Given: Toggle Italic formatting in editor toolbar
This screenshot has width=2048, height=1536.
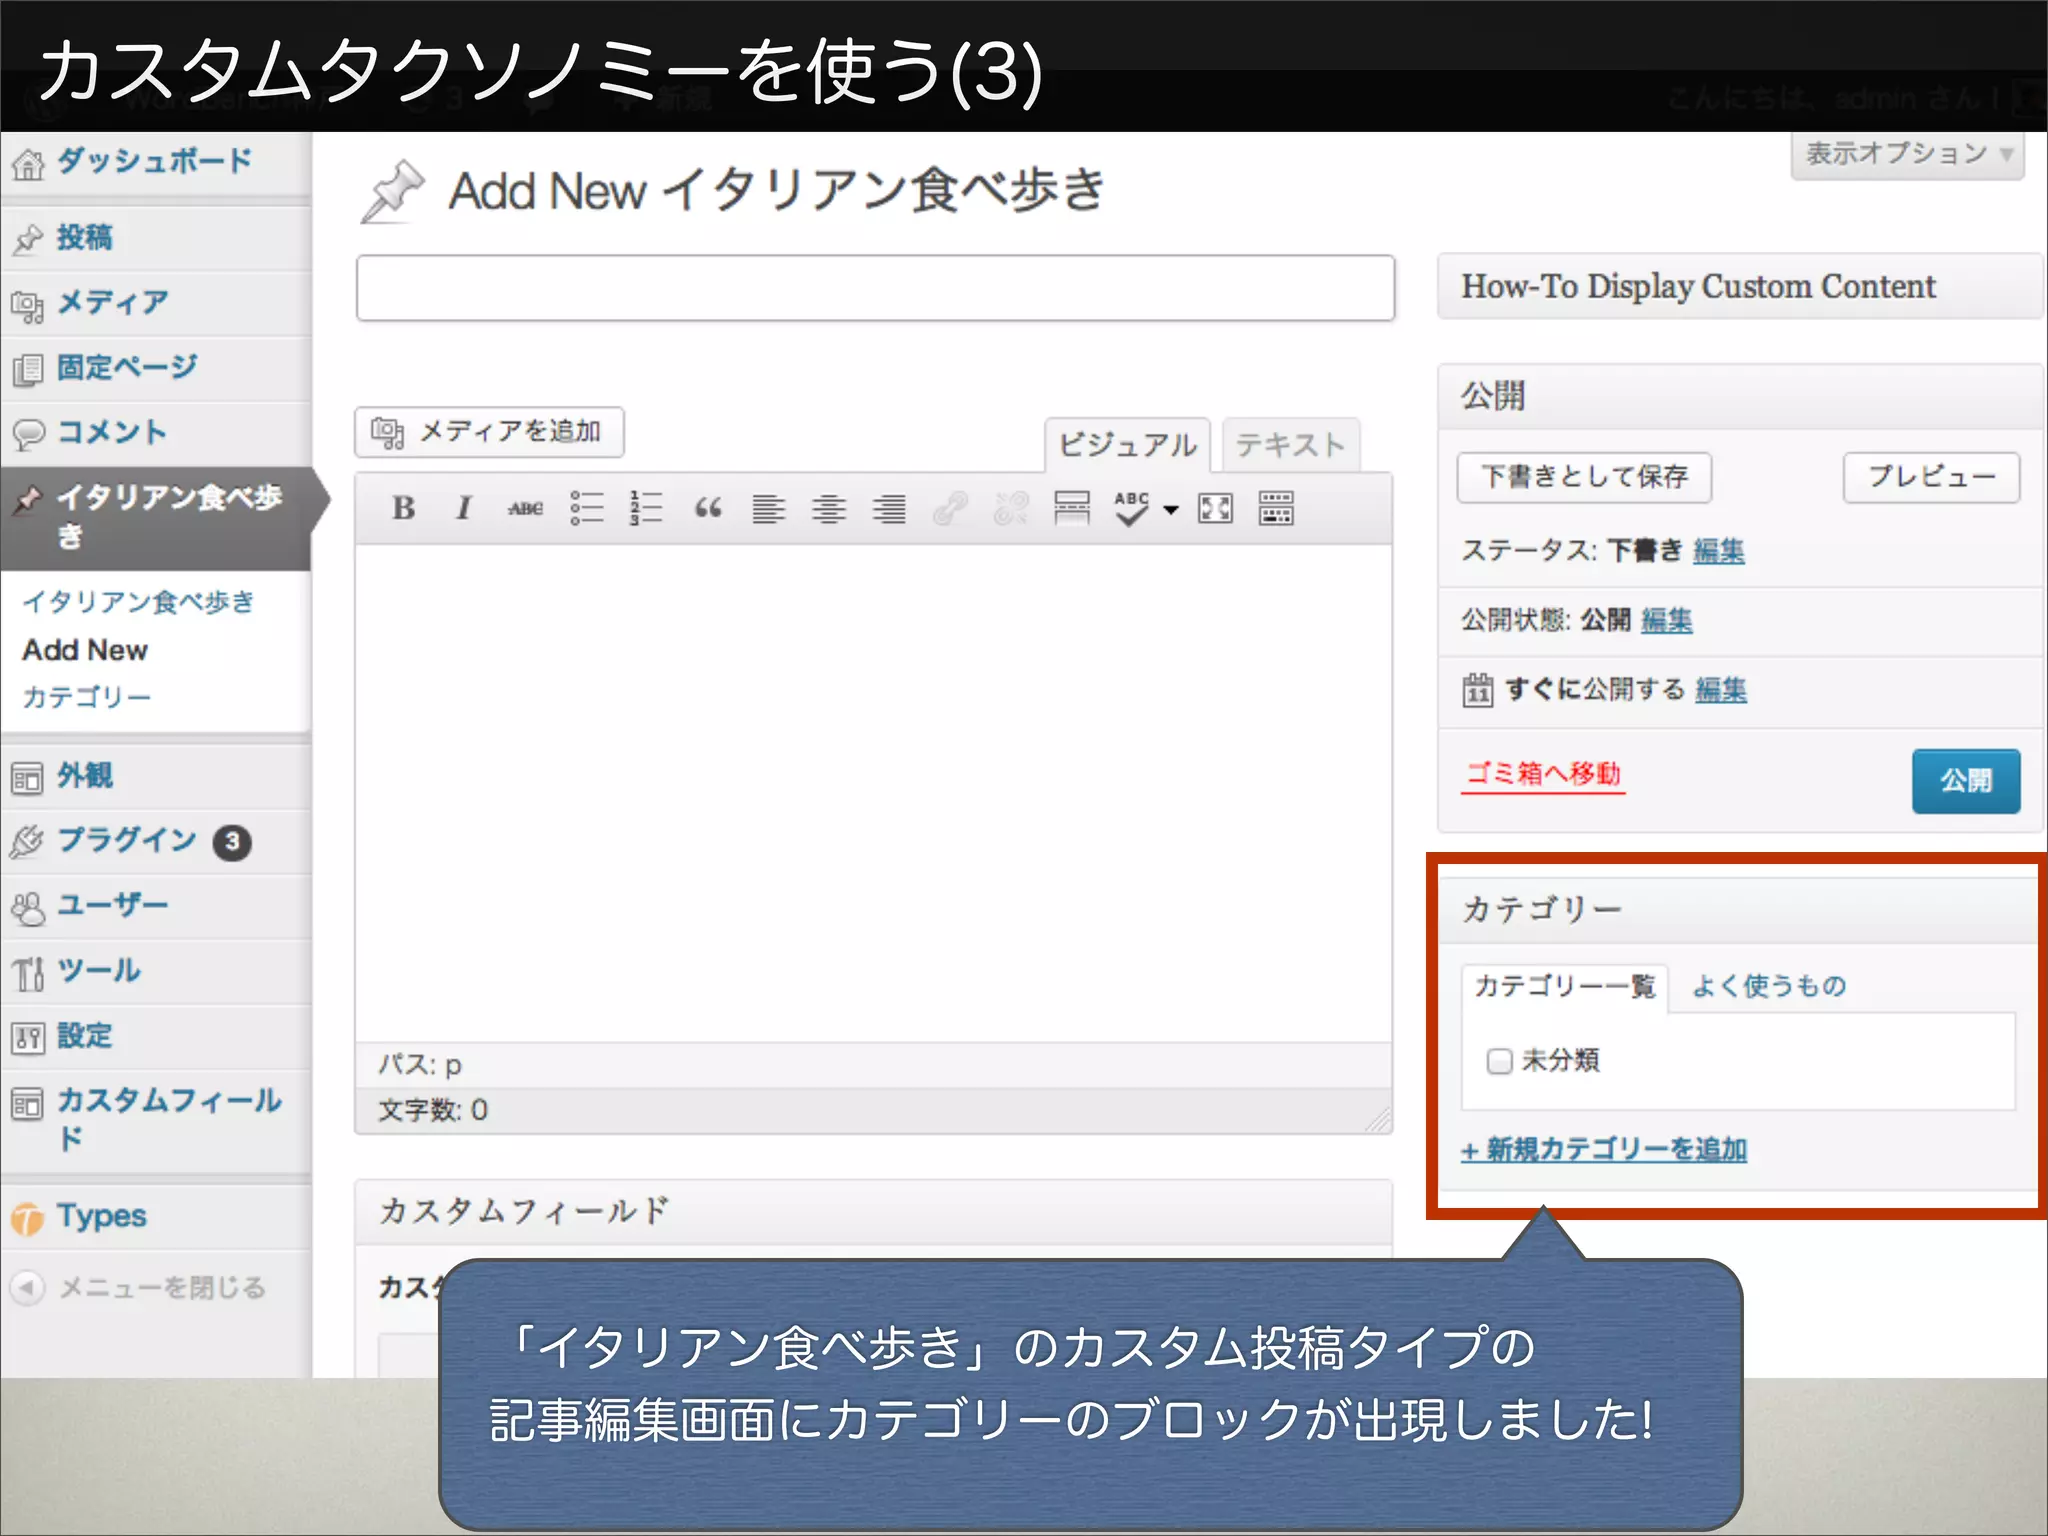Looking at the screenshot, I should coord(463,509).
